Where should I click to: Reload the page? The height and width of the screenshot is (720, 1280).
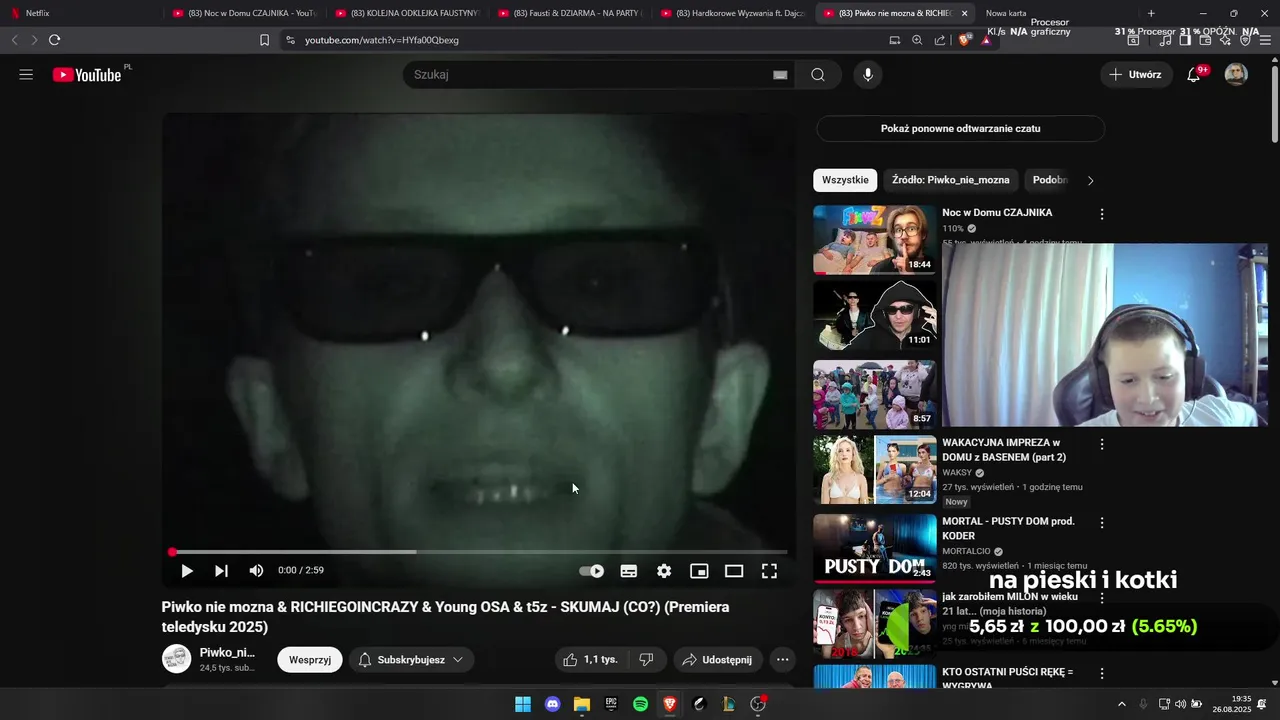click(54, 40)
